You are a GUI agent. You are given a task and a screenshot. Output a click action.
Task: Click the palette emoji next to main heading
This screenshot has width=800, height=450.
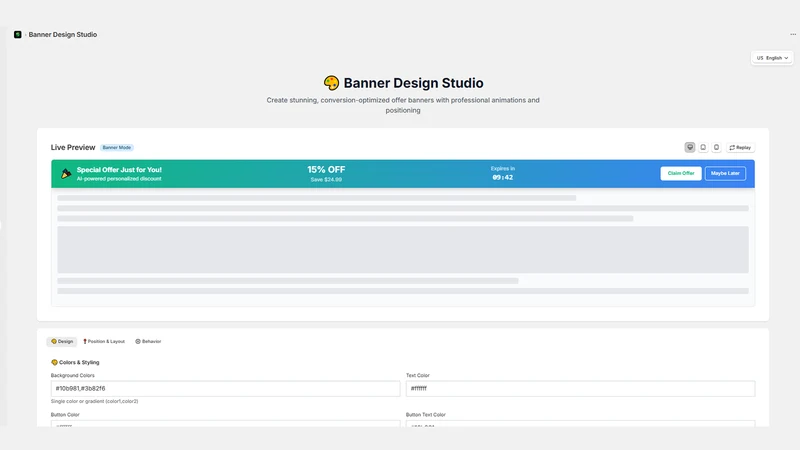click(x=331, y=83)
